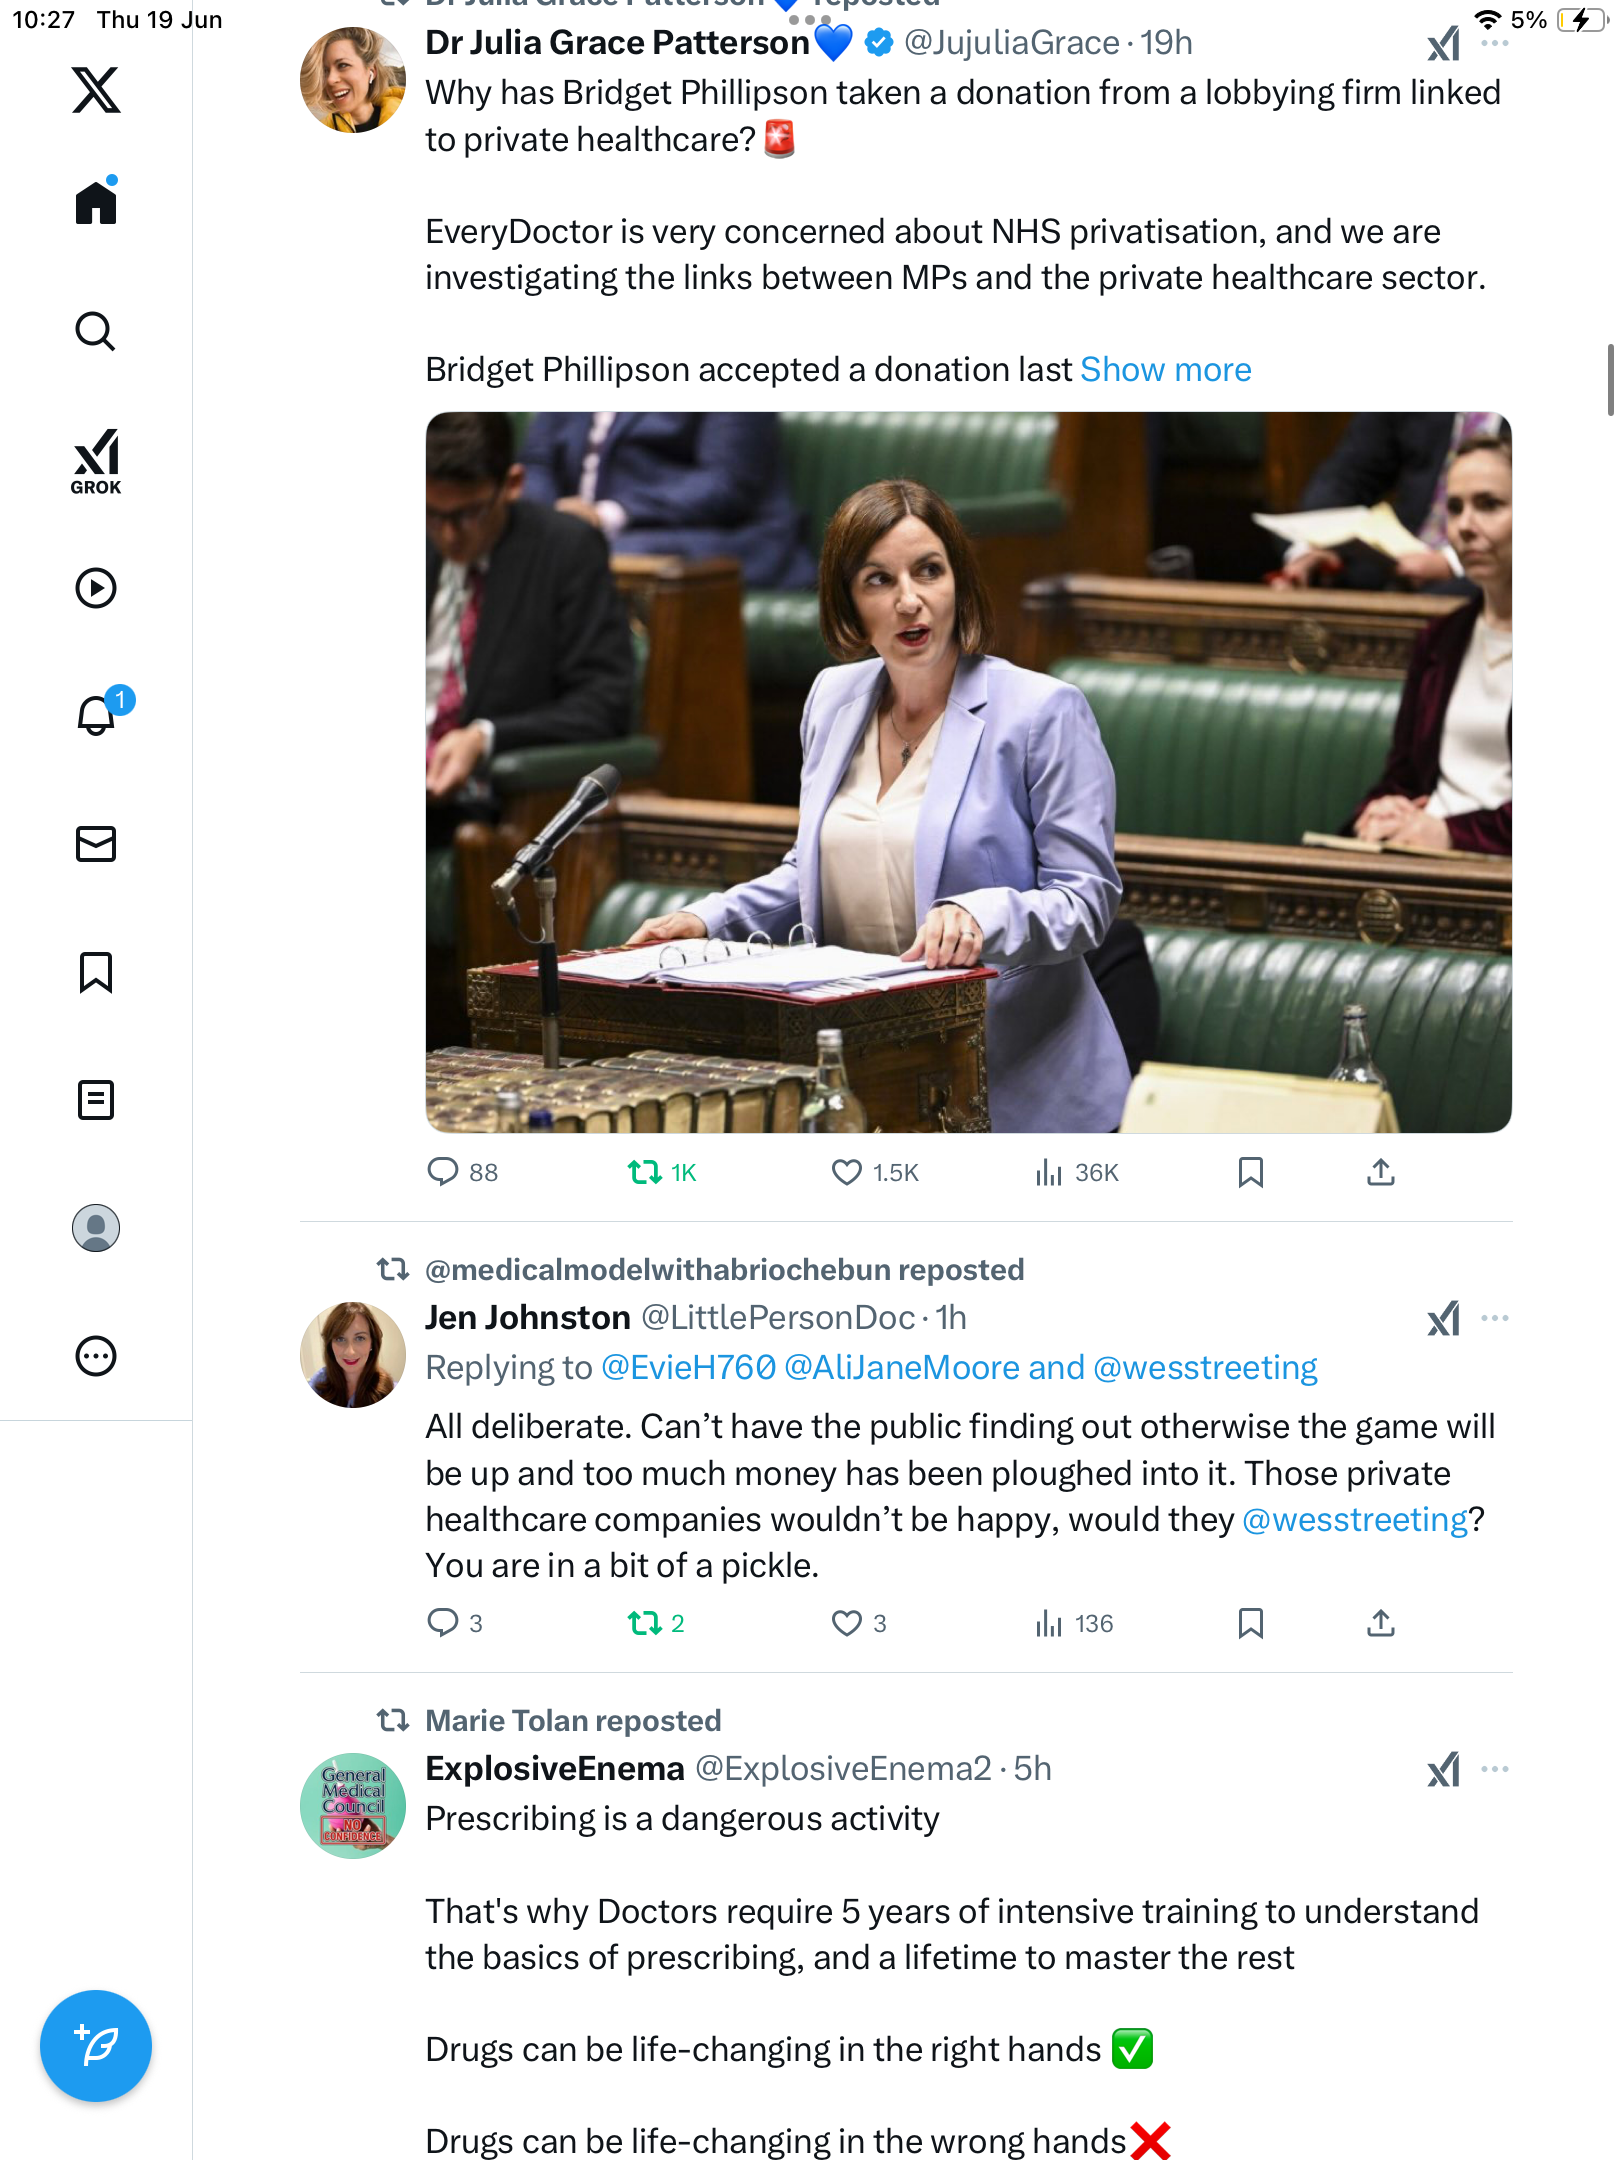1620x2160 pixels.
Task: Click the page scrollbar handle
Action: (x=1611, y=380)
